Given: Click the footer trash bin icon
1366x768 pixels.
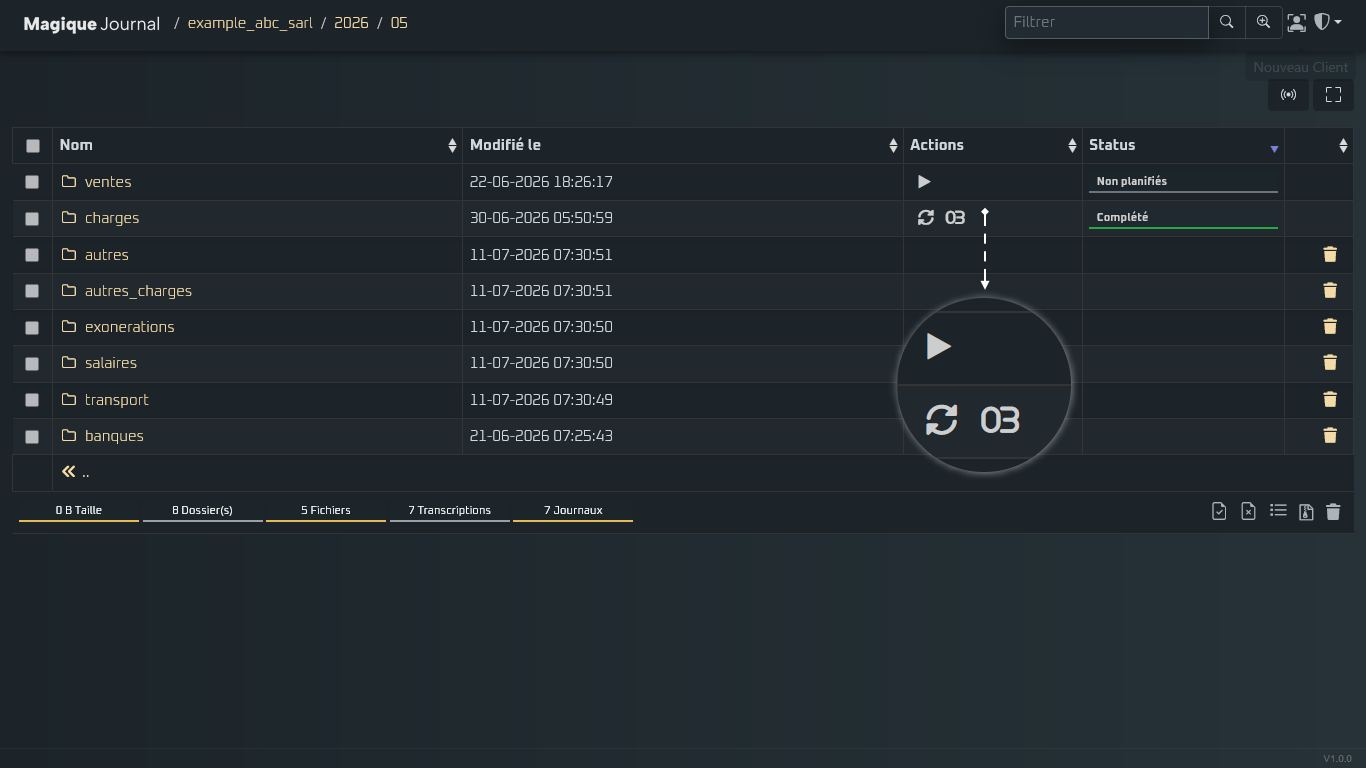Looking at the screenshot, I should (x=1333, y=512).
